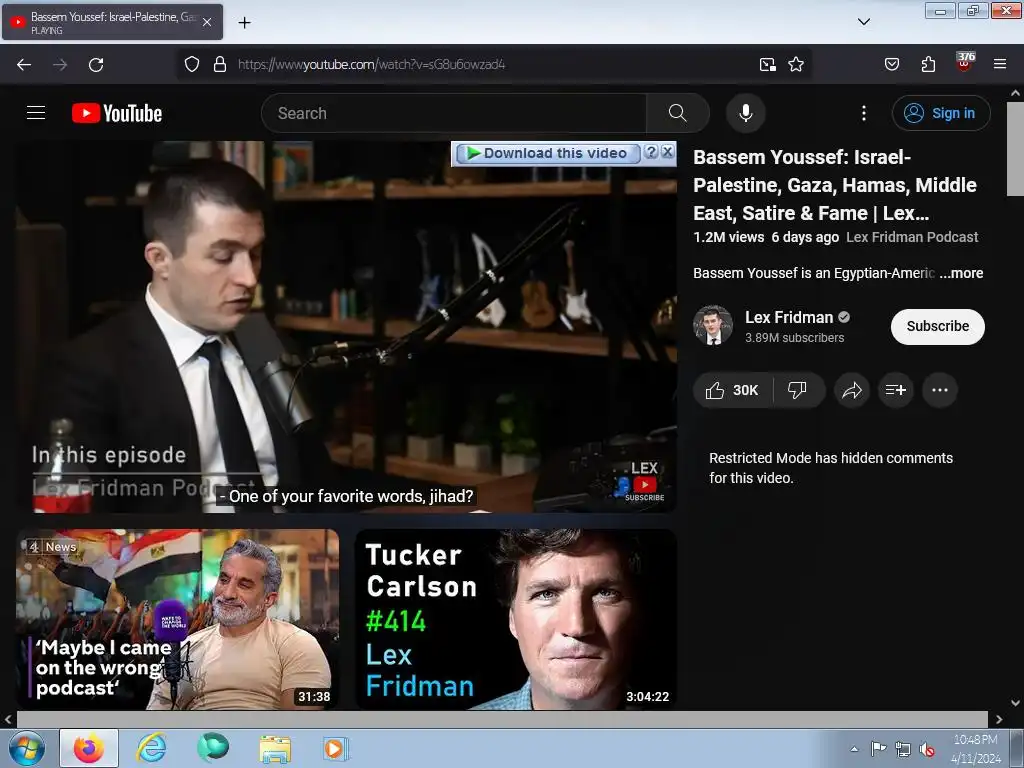Click the site padlock security icon

coord(220,64)
